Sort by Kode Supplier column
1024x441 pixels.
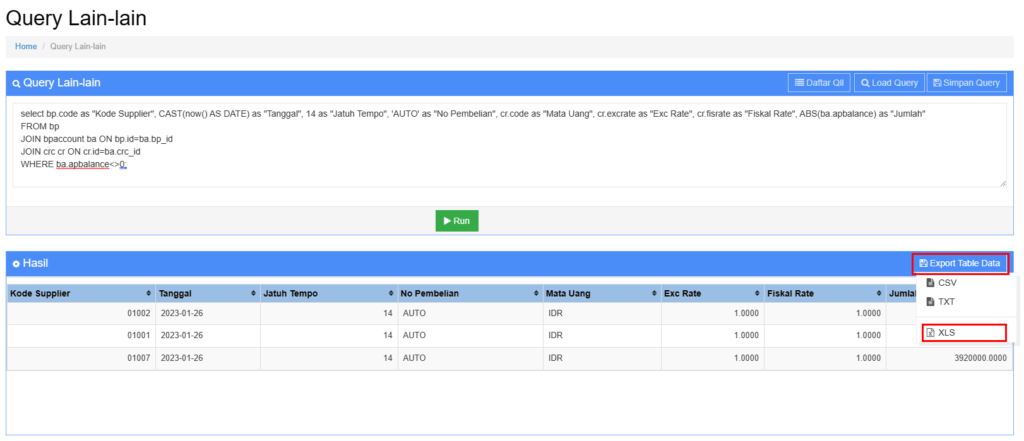(81, 293)
